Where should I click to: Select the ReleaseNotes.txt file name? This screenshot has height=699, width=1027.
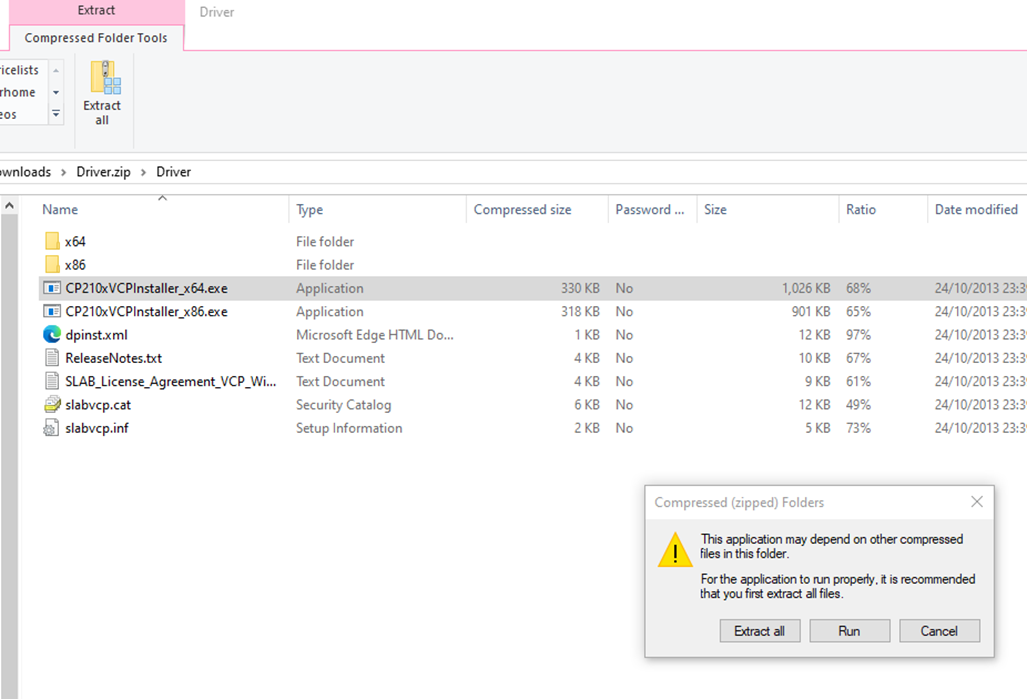pos(113,358)
